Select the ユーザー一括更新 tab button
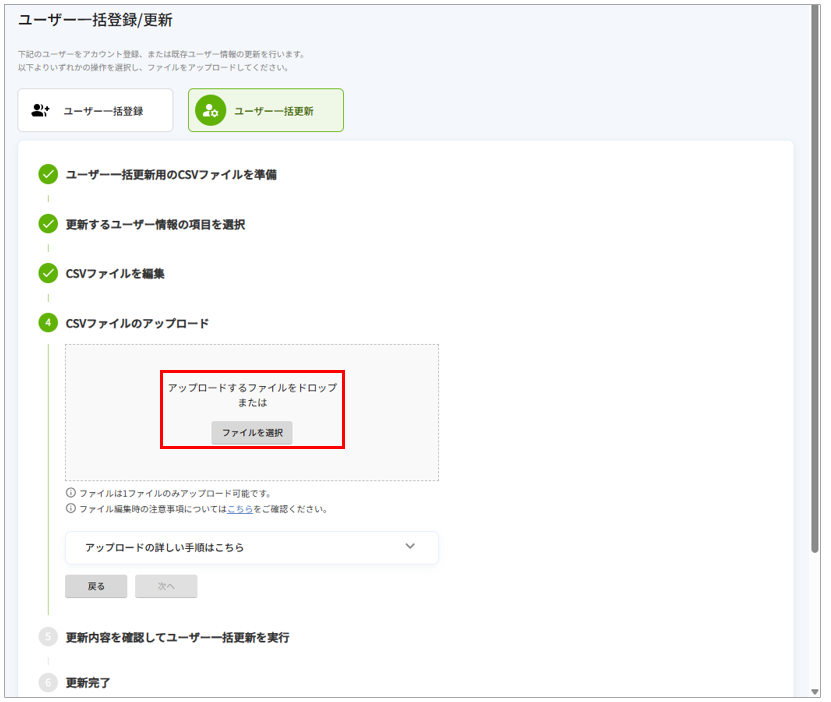The height and width of the screenshot is (702, 831). point(266,110)
